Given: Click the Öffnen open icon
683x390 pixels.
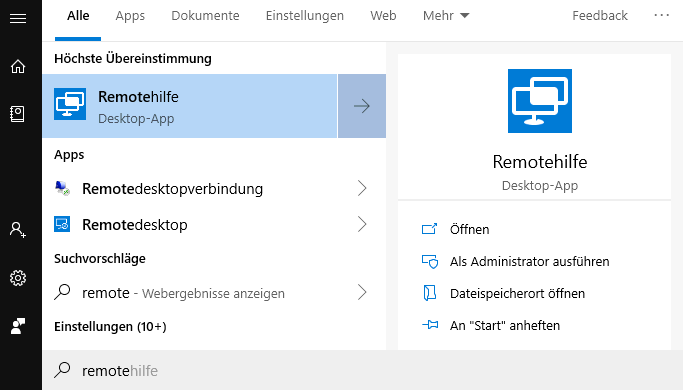Looking at the screenshot, I should tap(429, 229).
